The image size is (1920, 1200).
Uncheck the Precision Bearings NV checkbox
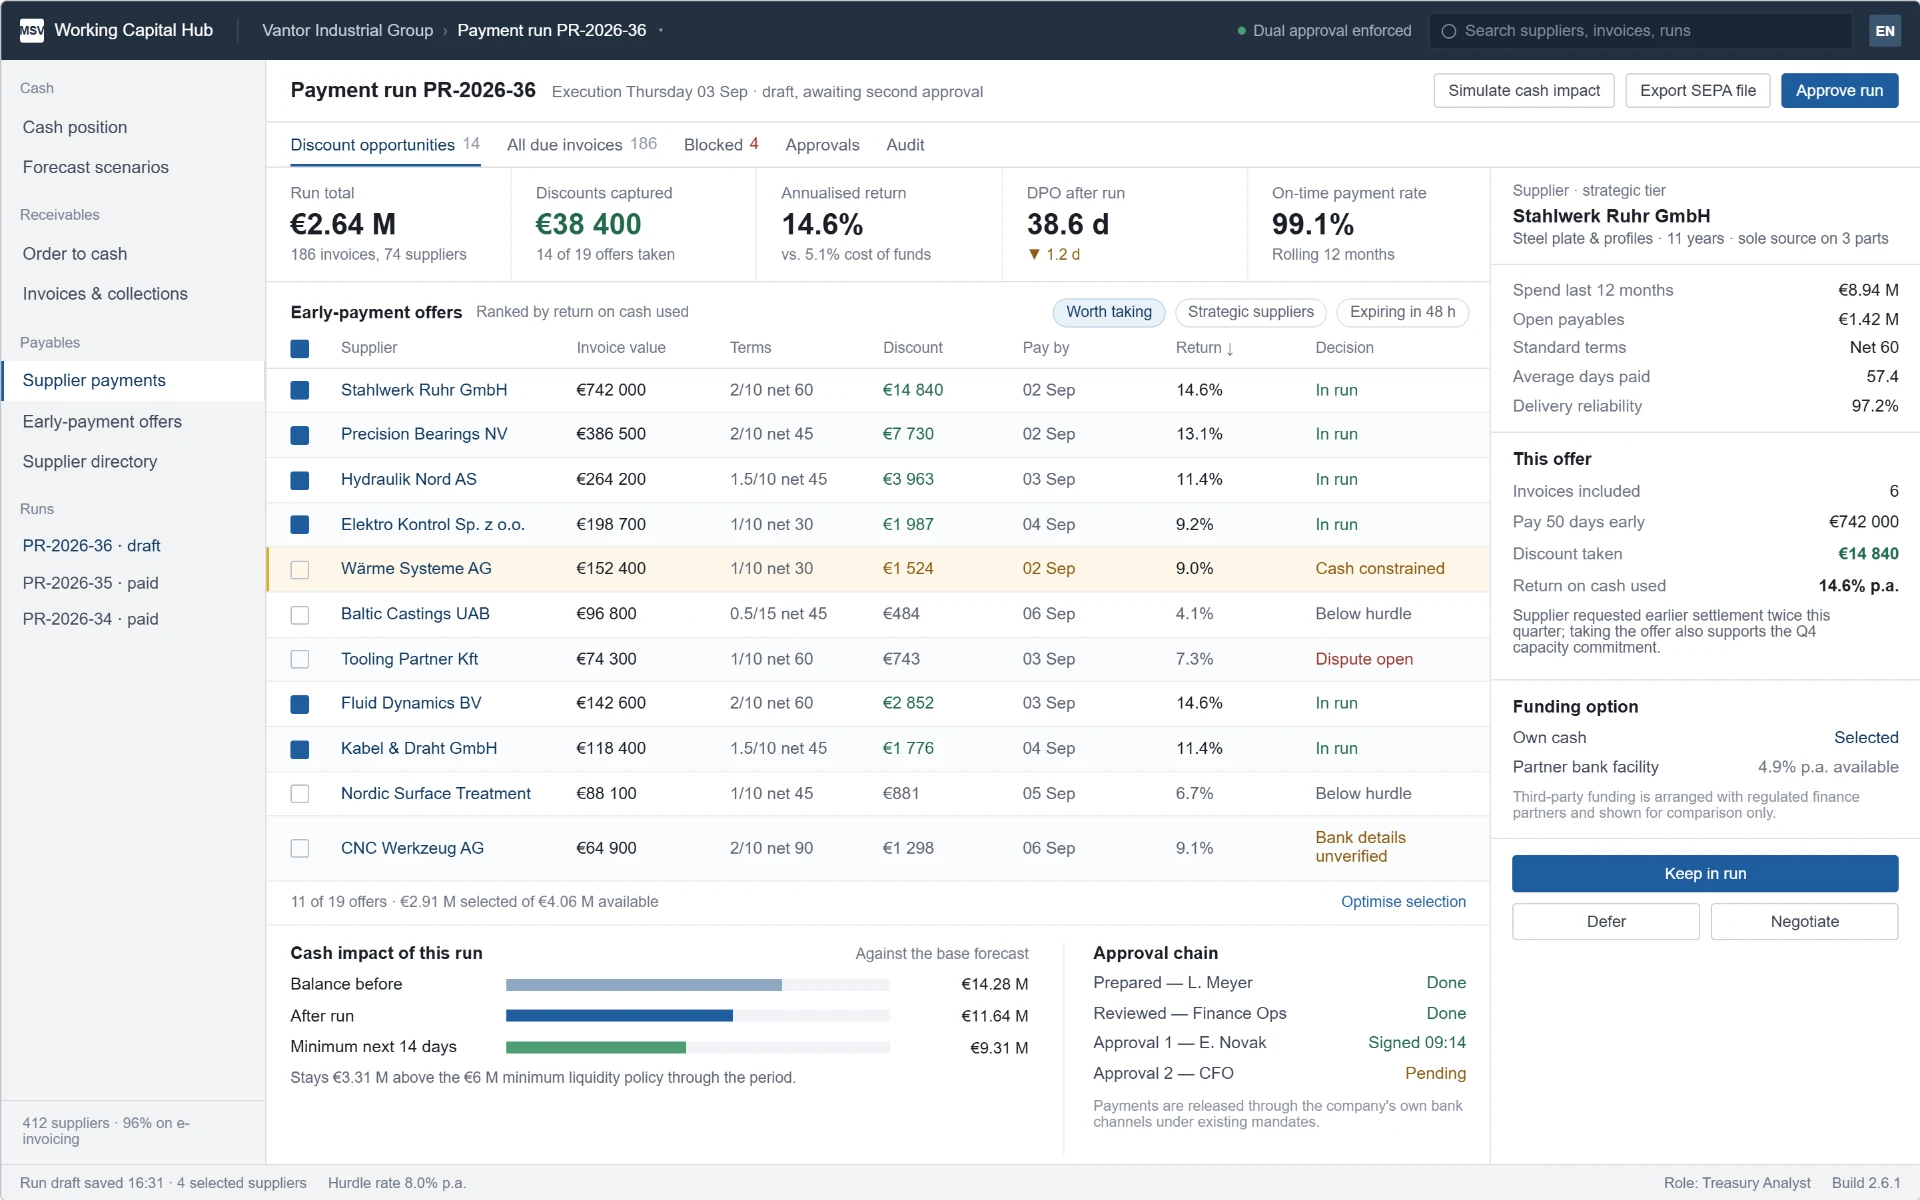(299, 434)
